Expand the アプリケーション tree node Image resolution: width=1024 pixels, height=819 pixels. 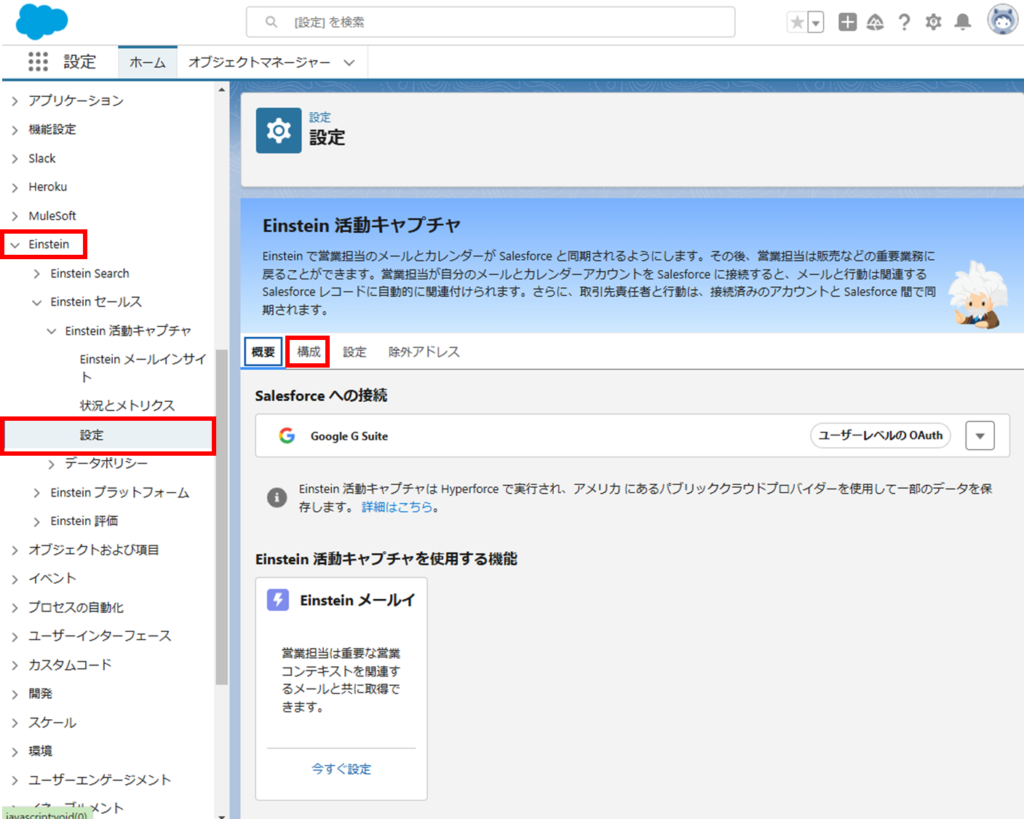(14, 101)
